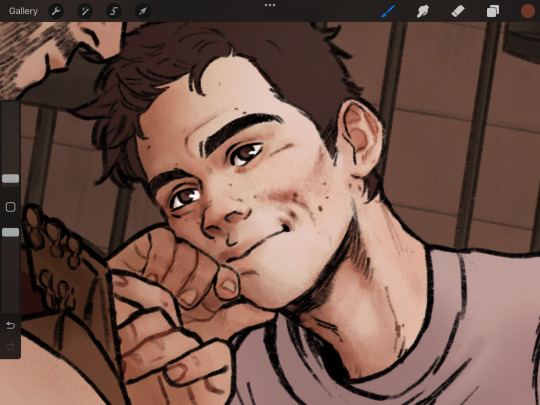Tap the square Modify button in sidebar
Screen dimensions: 540x405
[x=10, y=207]
